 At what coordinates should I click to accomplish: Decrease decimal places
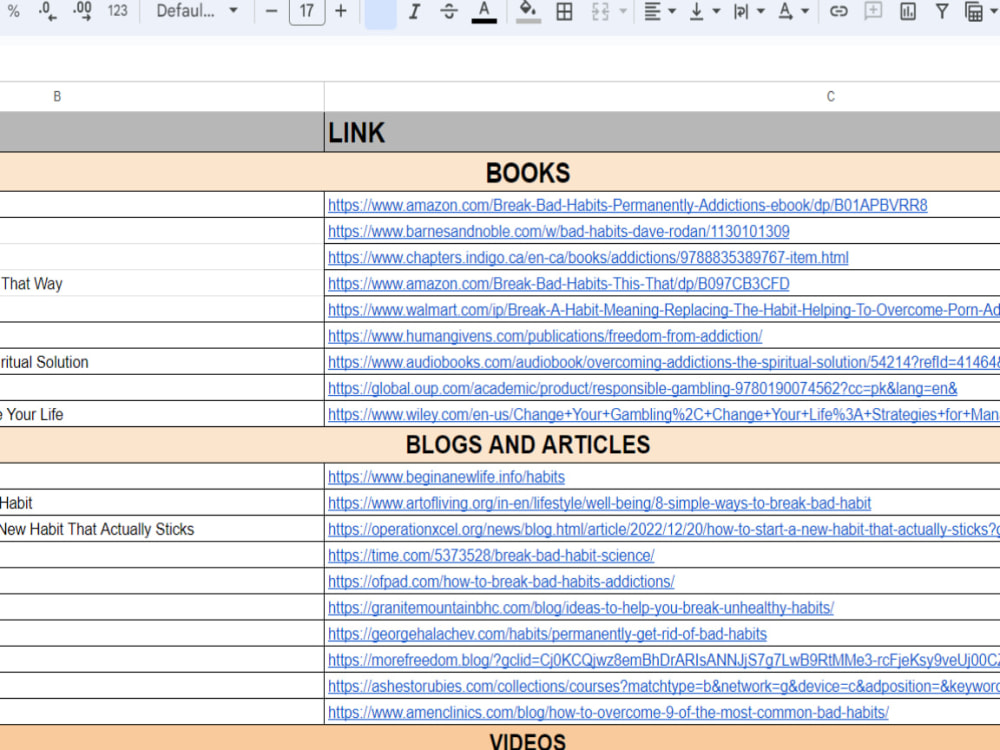tap(42, 12)
